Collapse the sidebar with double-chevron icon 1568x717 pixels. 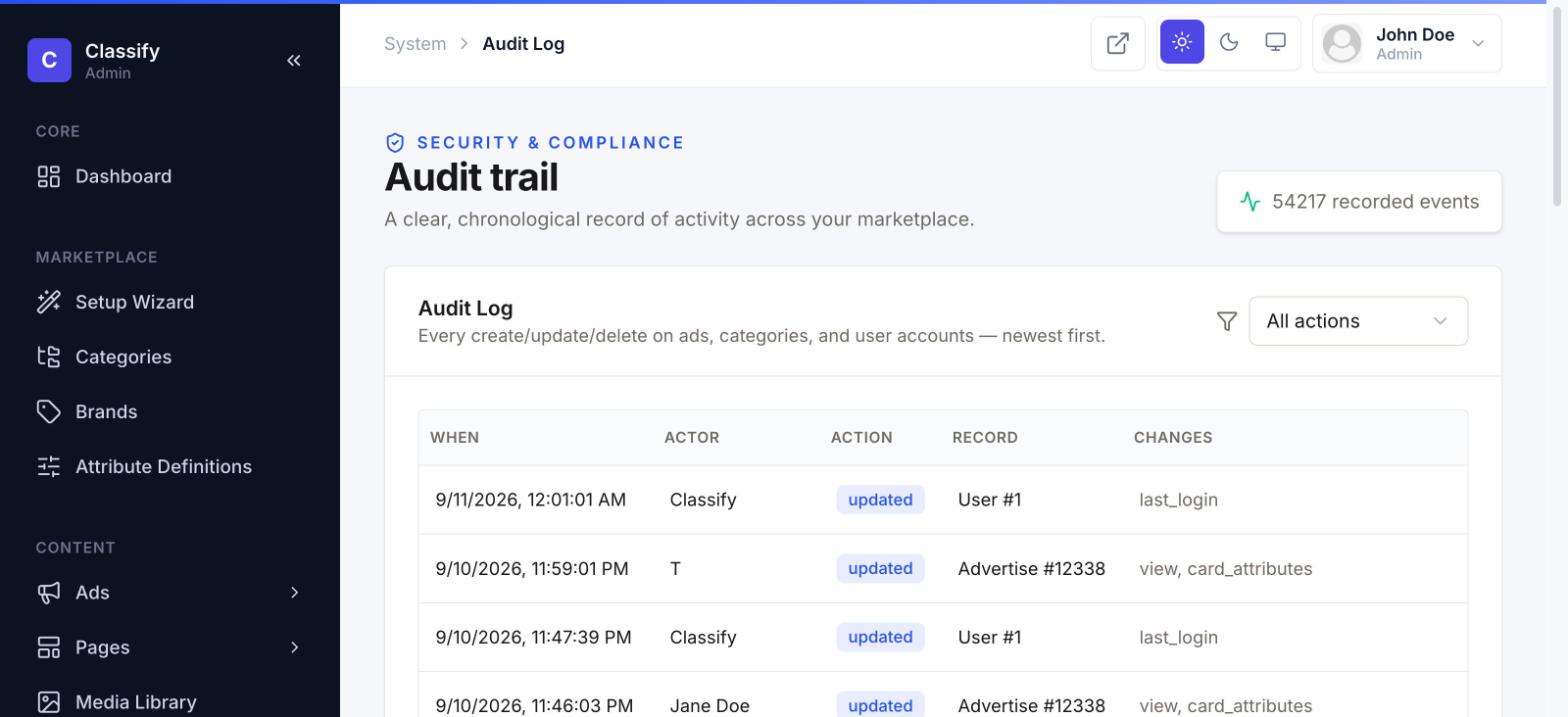pyautogui.click(x=293, y=60)
